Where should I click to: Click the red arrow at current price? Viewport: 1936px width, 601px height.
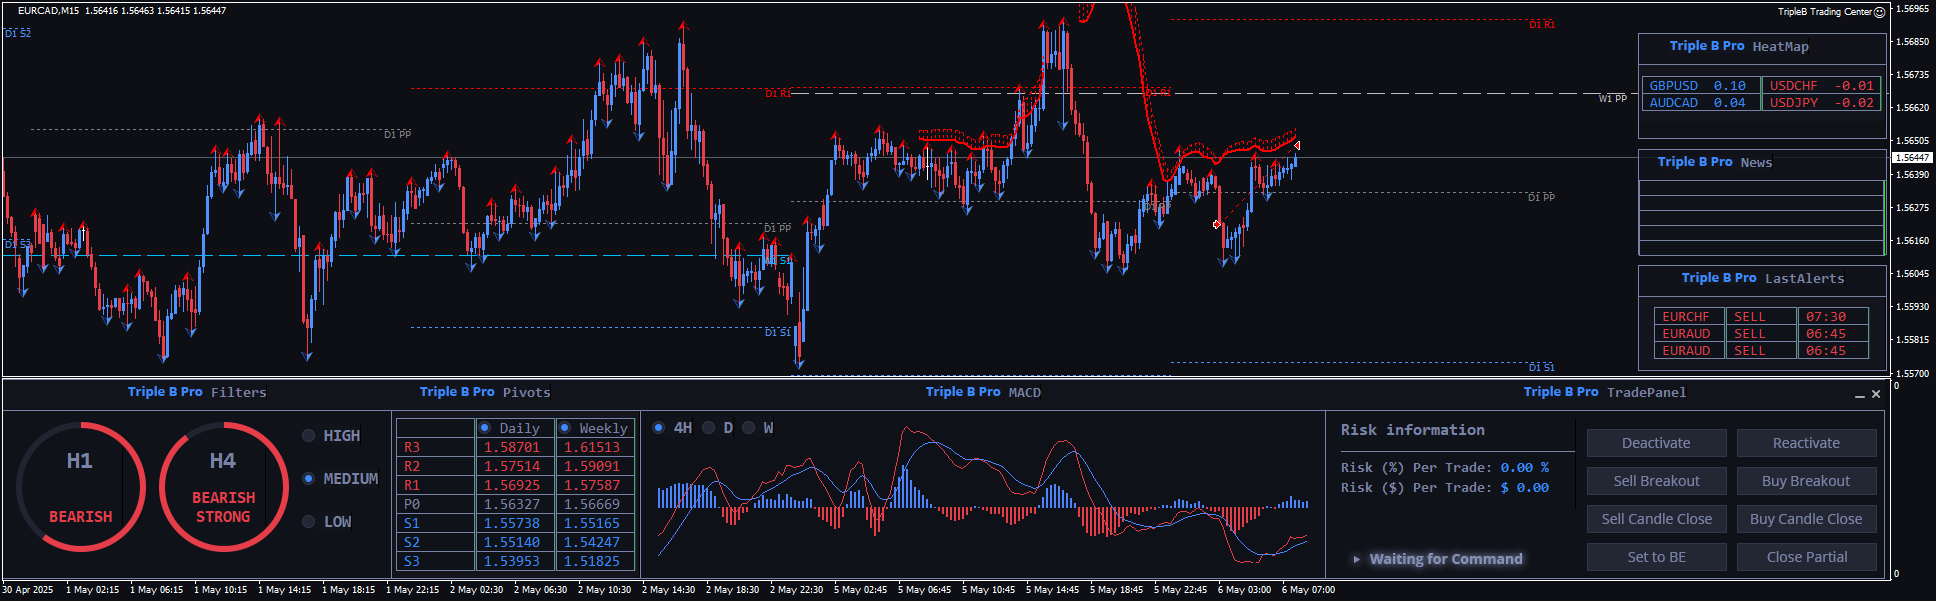click(1297, 146)
